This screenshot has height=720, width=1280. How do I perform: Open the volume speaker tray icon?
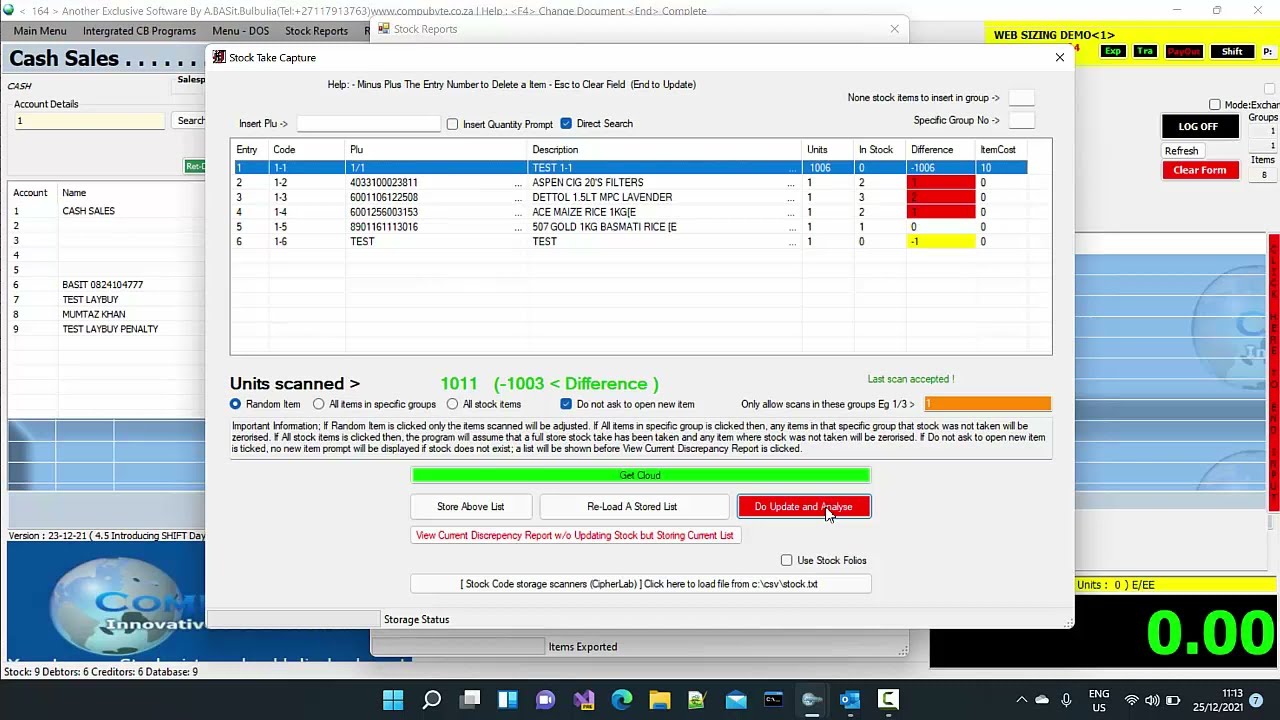[x=1152, y=700]
